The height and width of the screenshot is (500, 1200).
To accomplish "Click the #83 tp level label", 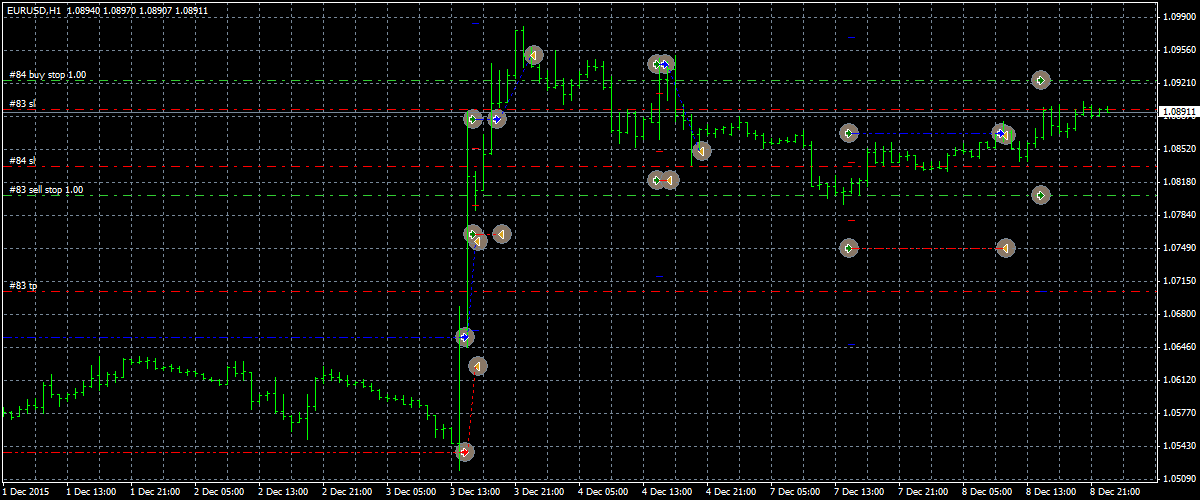I will [23, 286].
